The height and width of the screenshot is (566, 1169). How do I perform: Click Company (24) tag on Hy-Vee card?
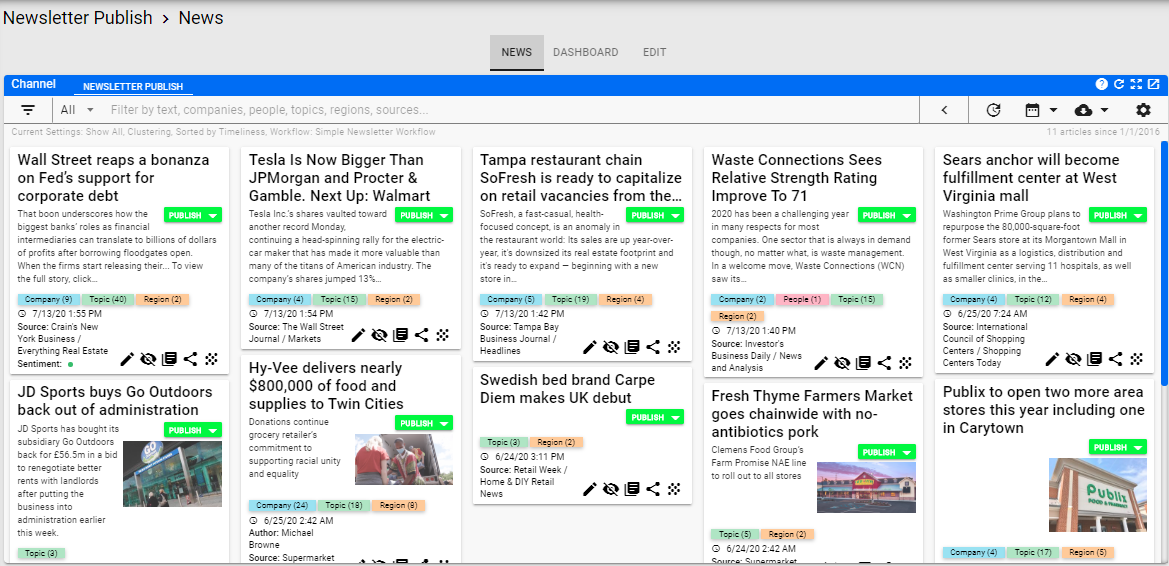point(282,506)
